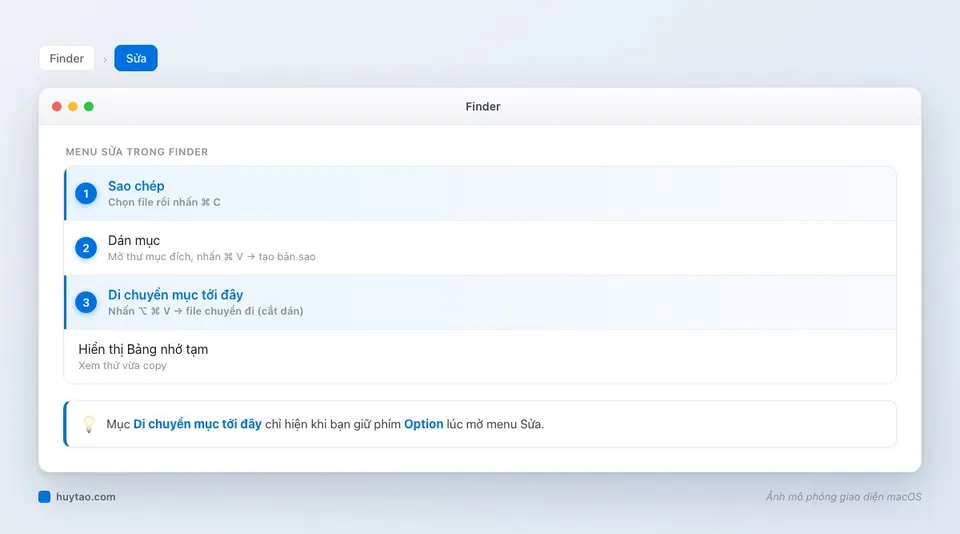Click the blue Option keyword in tip

click(x=424, y=424)
